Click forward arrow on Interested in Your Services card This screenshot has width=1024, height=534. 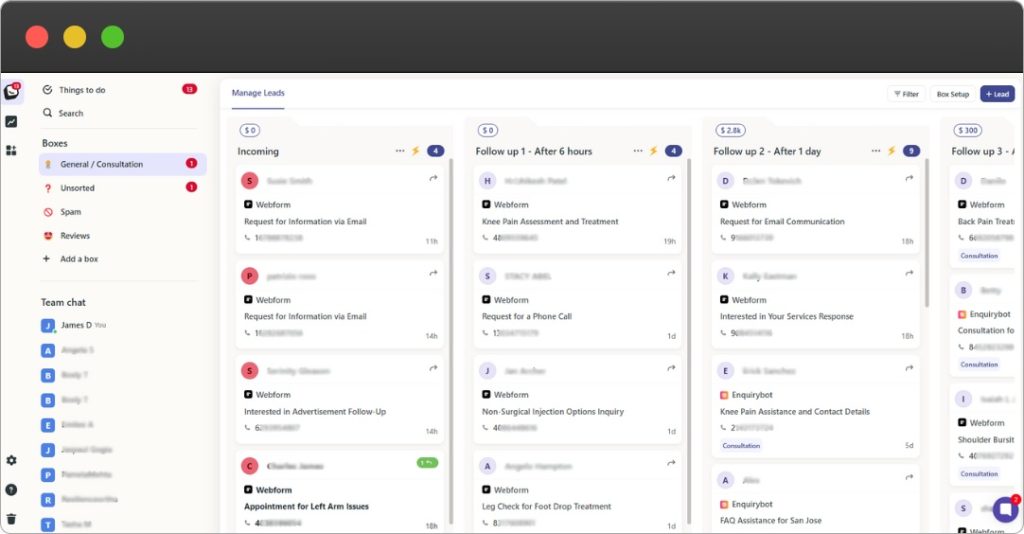909,273
